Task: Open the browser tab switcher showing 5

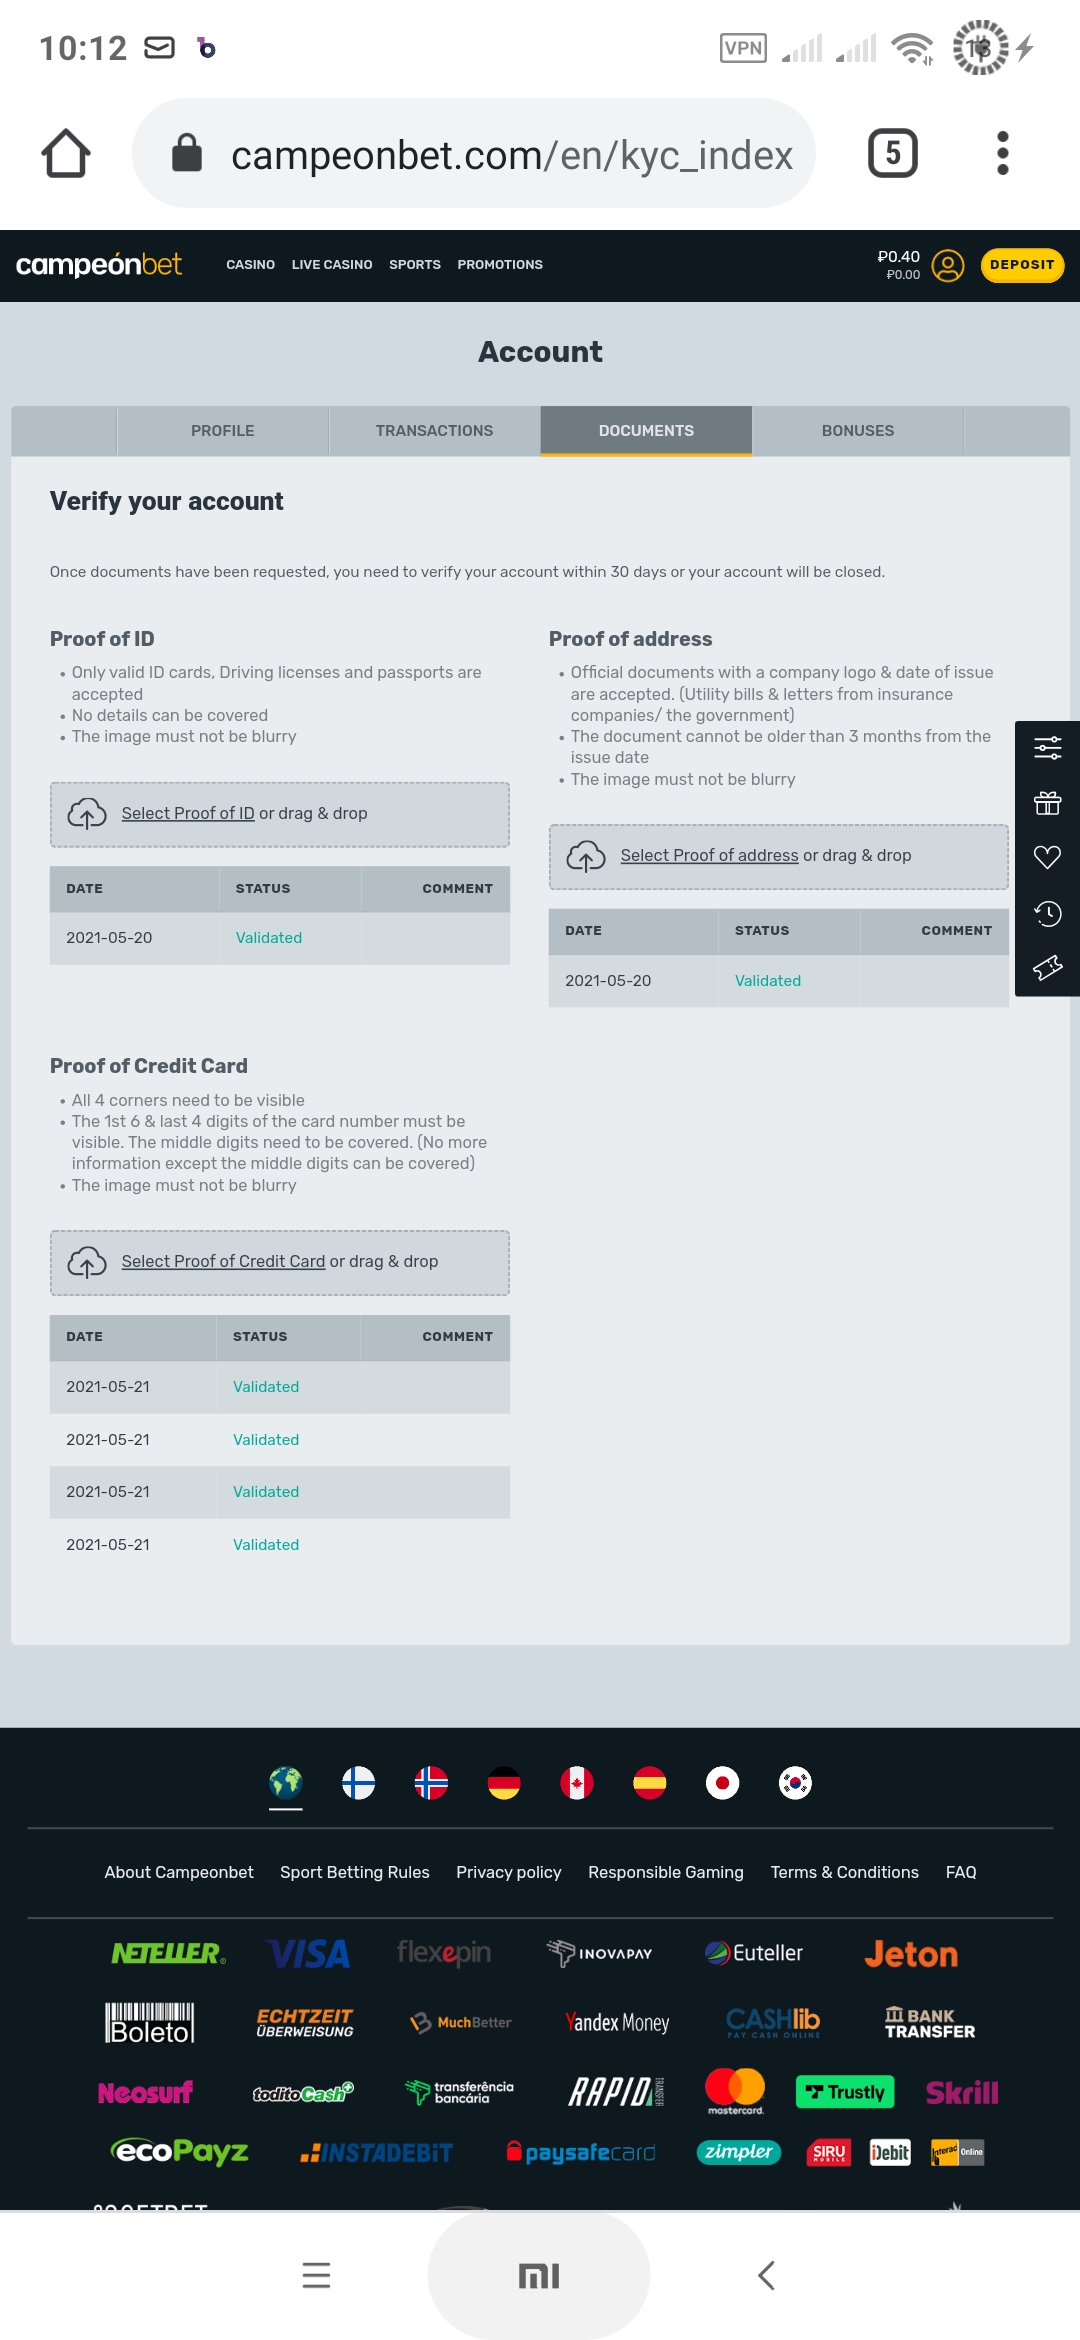Action: point(892,154)
